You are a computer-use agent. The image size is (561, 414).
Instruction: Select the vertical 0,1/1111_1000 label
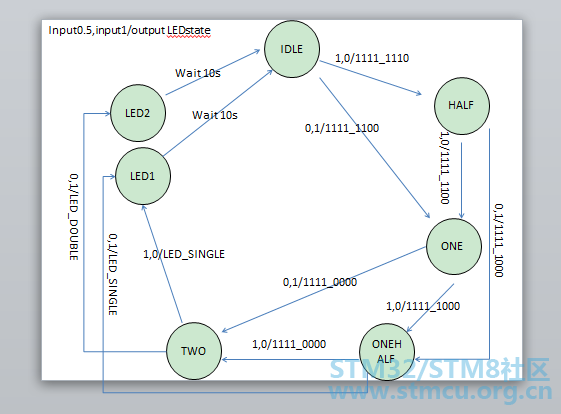pyautogui.click(x=499, y=240)
